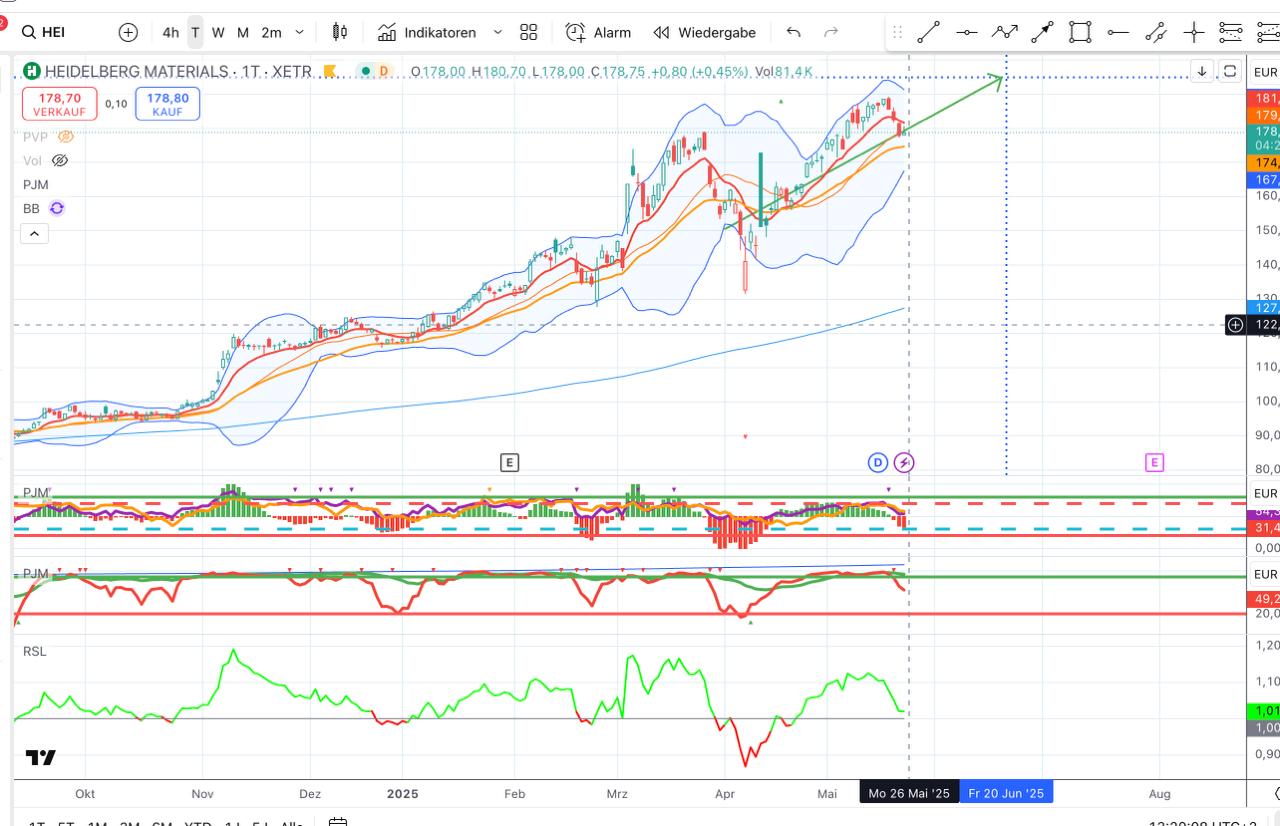1280x826 pixels.
Task: Select the weekly W timeframe
Action: tap(218, 32)
